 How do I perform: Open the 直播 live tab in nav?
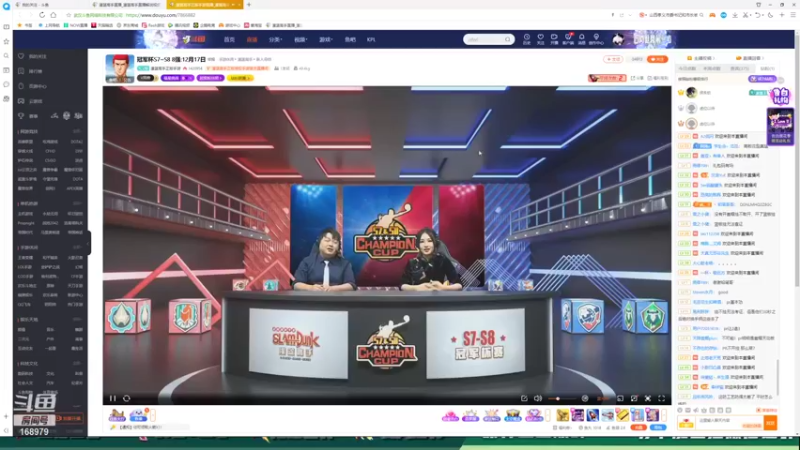(252, 39)
